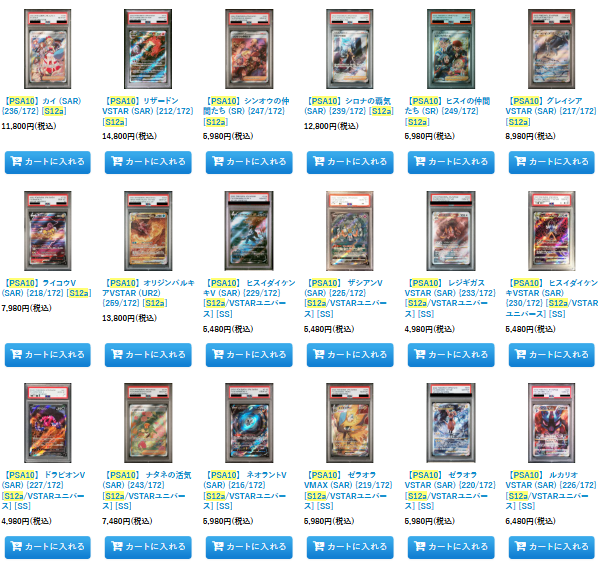Click cart icon for ヒスイダイケンキV listing
The image size is (605, 563).
[x=218, y=354]
